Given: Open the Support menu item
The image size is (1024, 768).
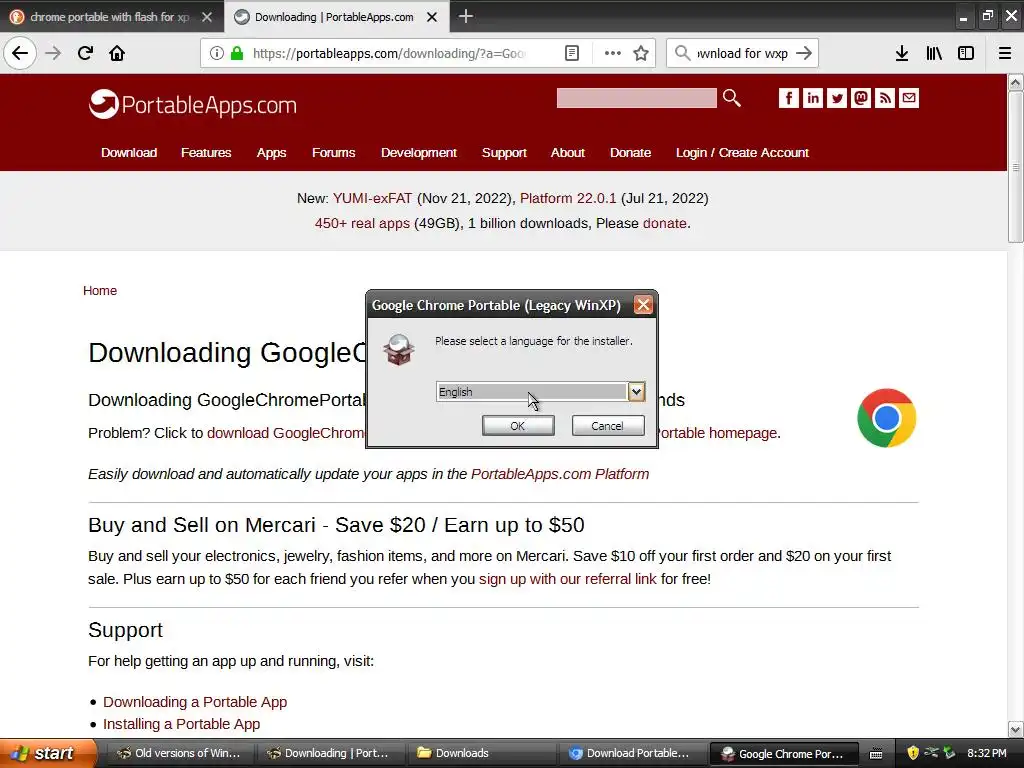Looking at the screenshot, I should (504, 153).
